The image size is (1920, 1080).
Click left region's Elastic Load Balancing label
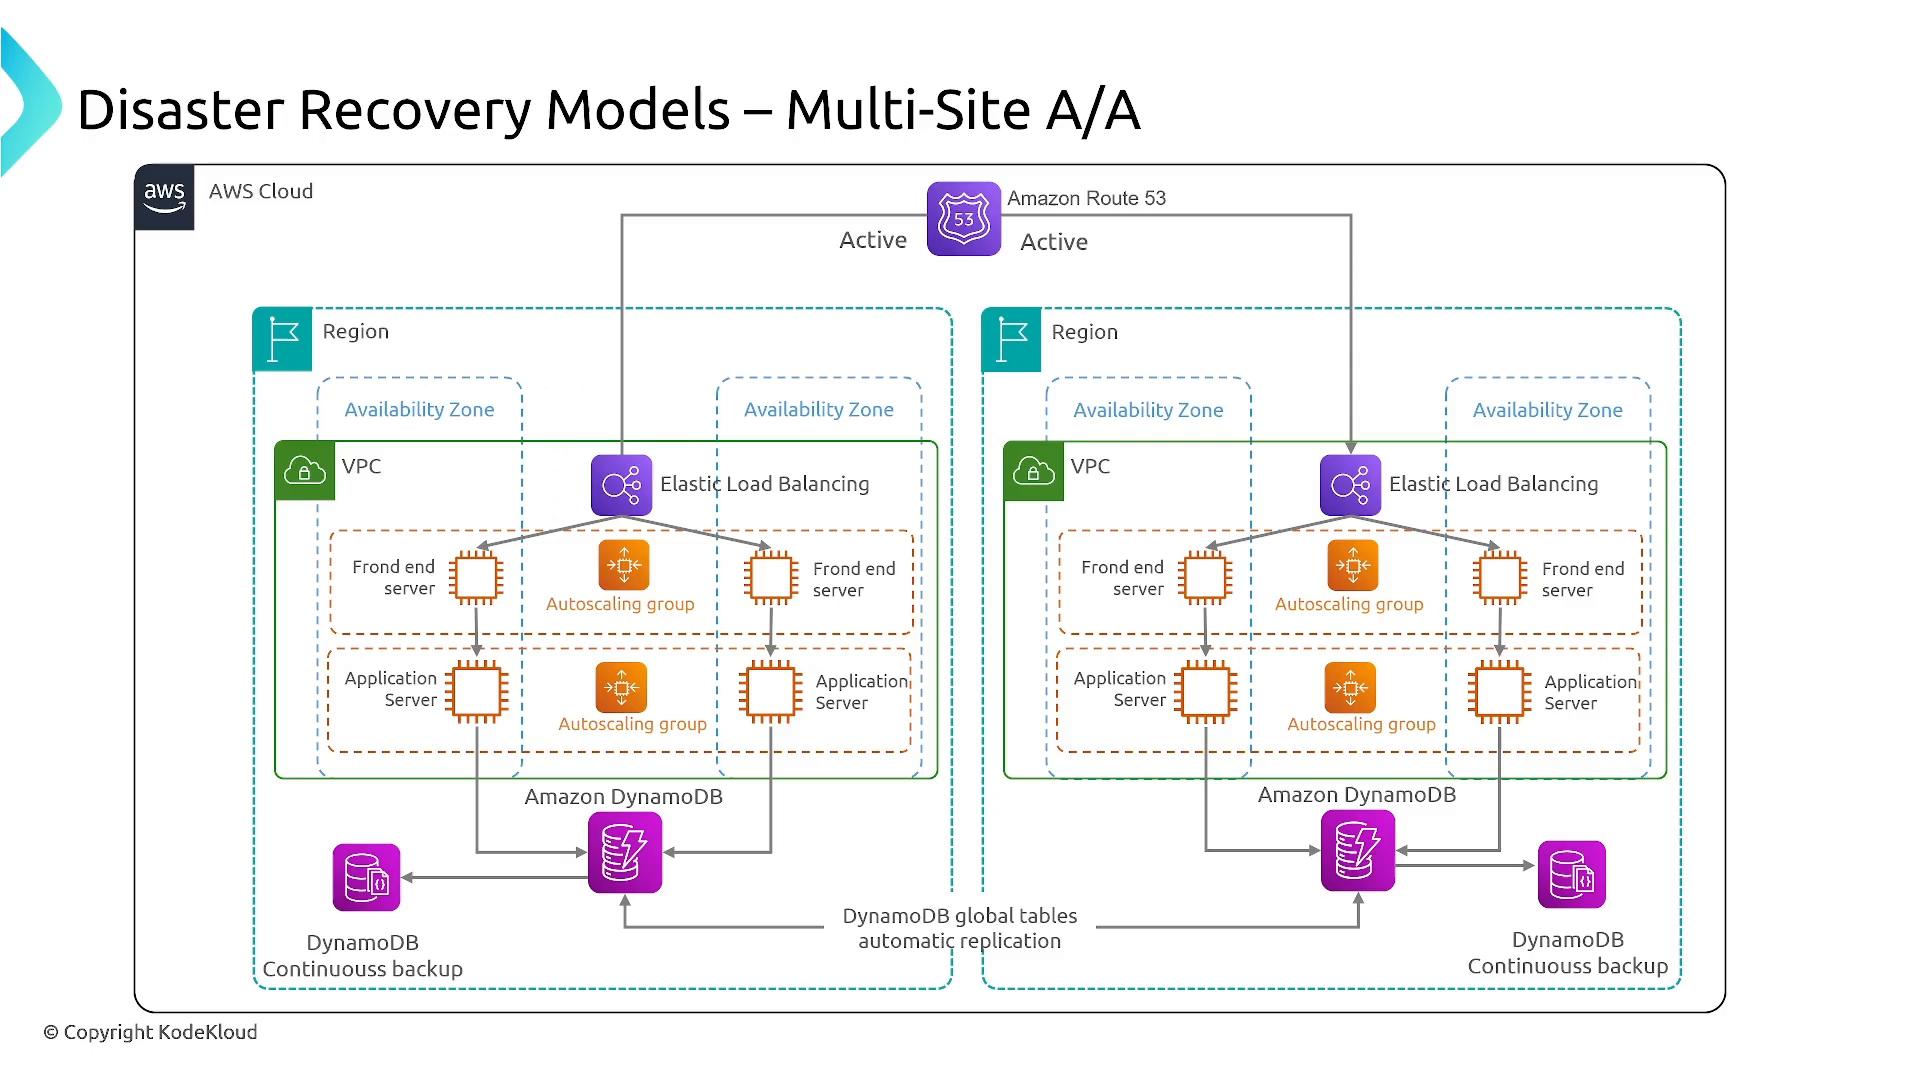point(764,484)
